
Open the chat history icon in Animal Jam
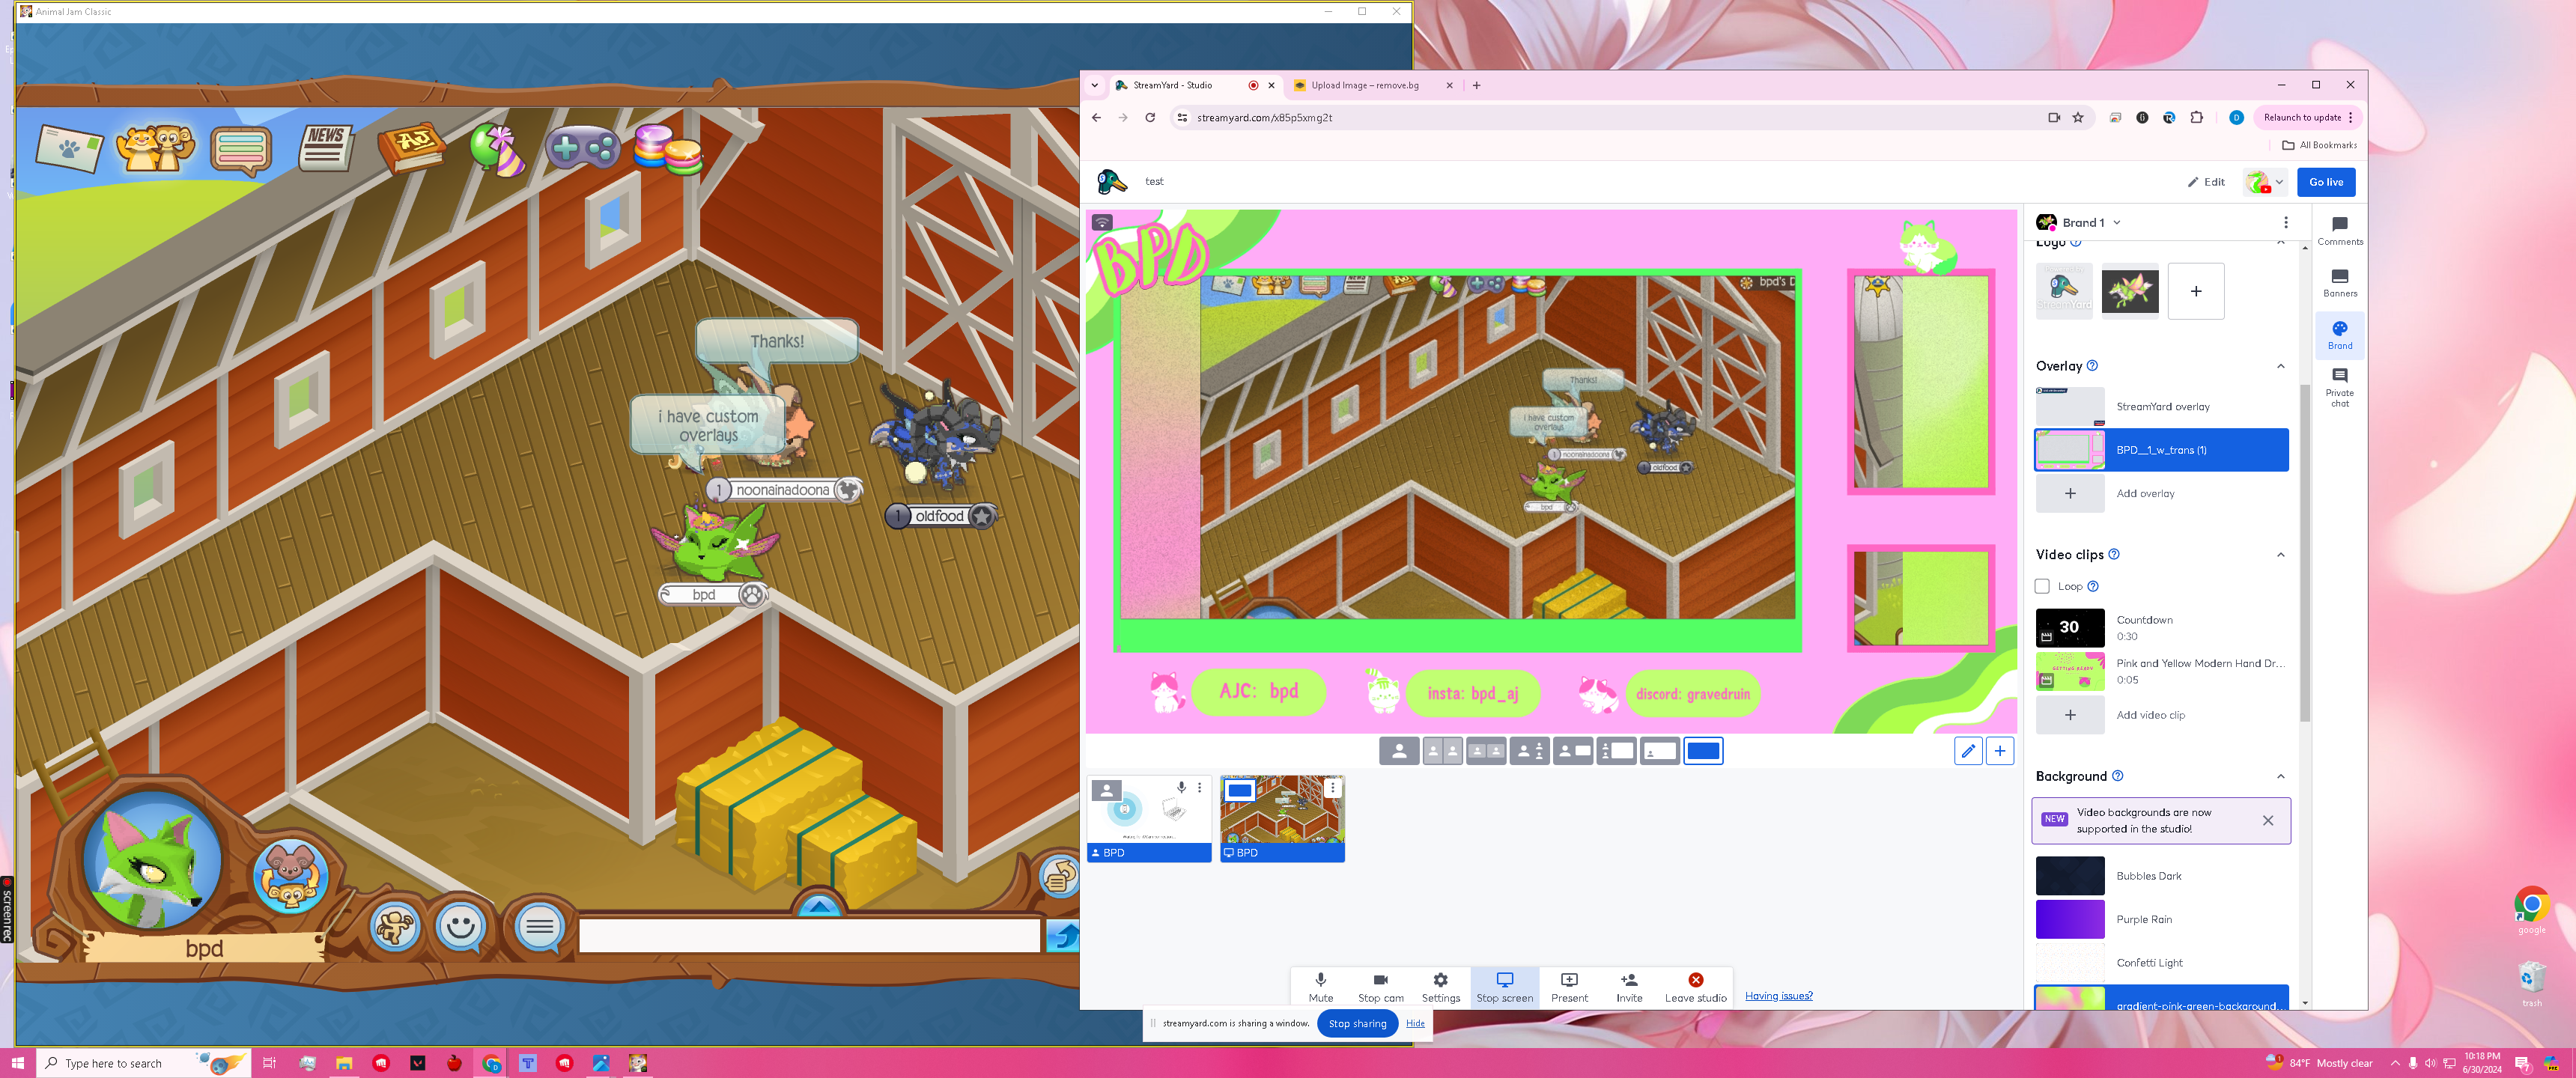[241, 150]
